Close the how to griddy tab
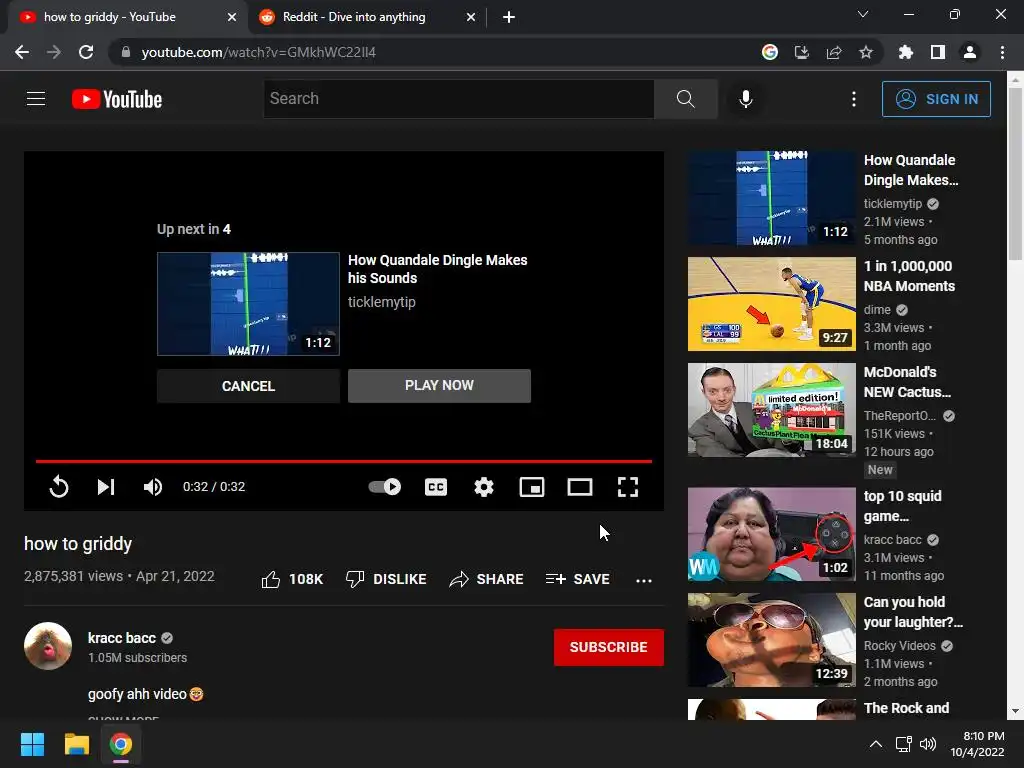The height and width of the screenshot is (768, 1024). point(232,18)
